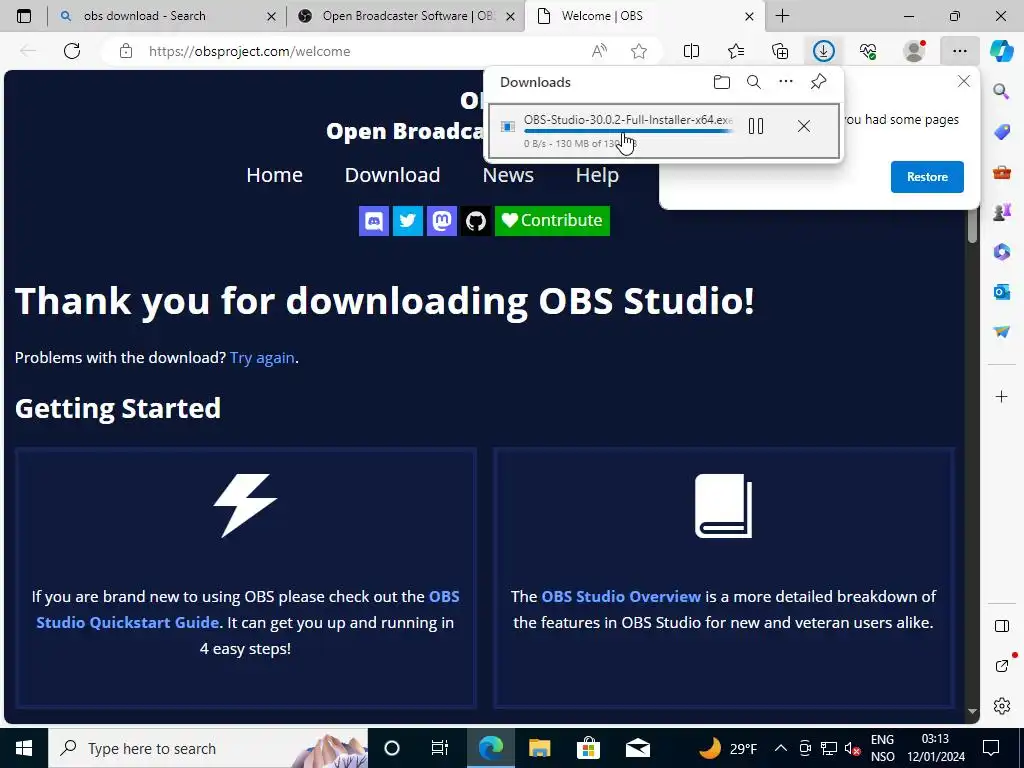
Task: Pin the Downloads panel
Action: tap(818, 82)
